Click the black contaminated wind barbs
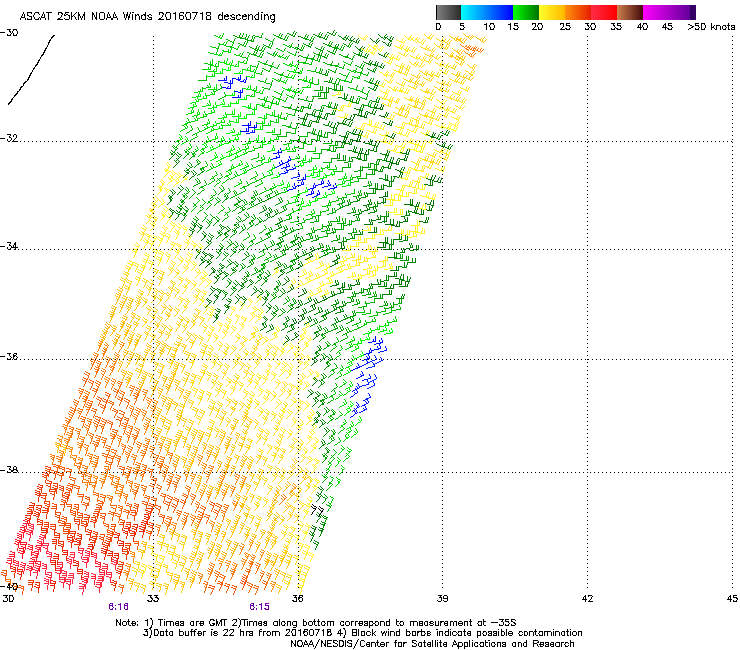 click(x=317, y=511)
